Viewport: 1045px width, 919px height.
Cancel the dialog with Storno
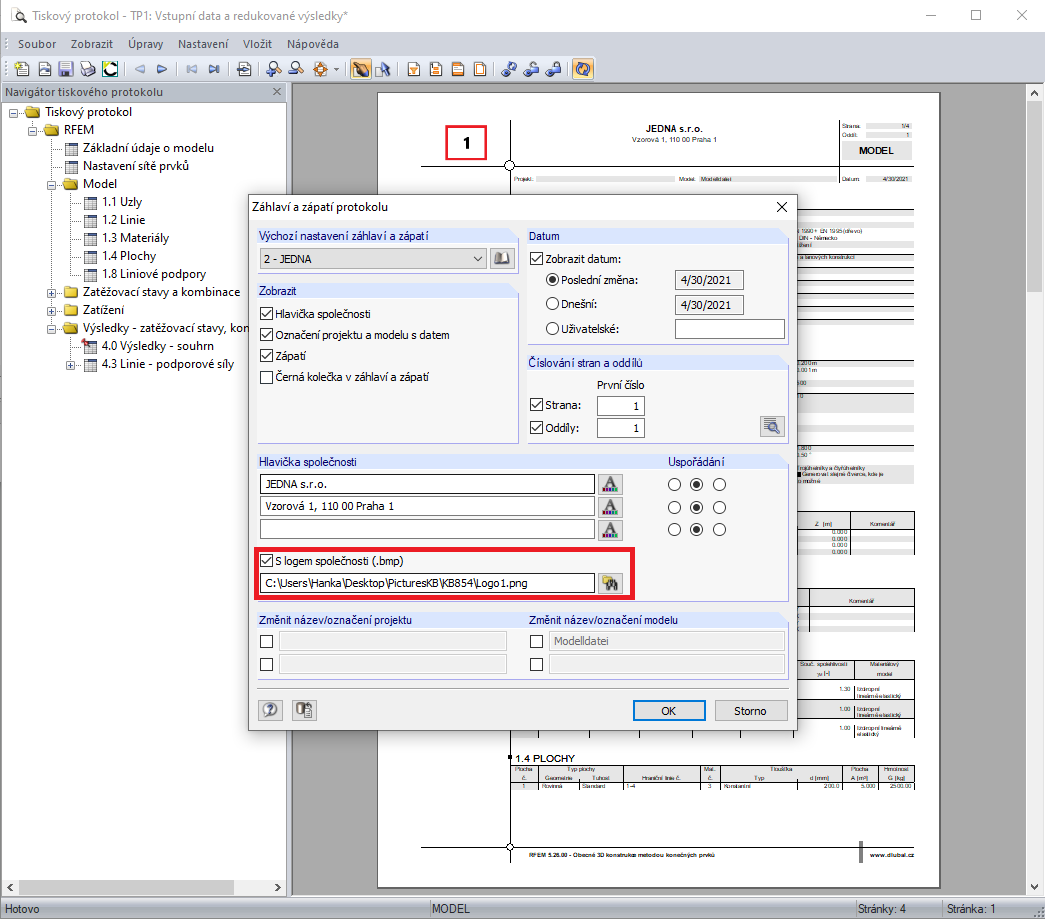(x=750, y=710)
